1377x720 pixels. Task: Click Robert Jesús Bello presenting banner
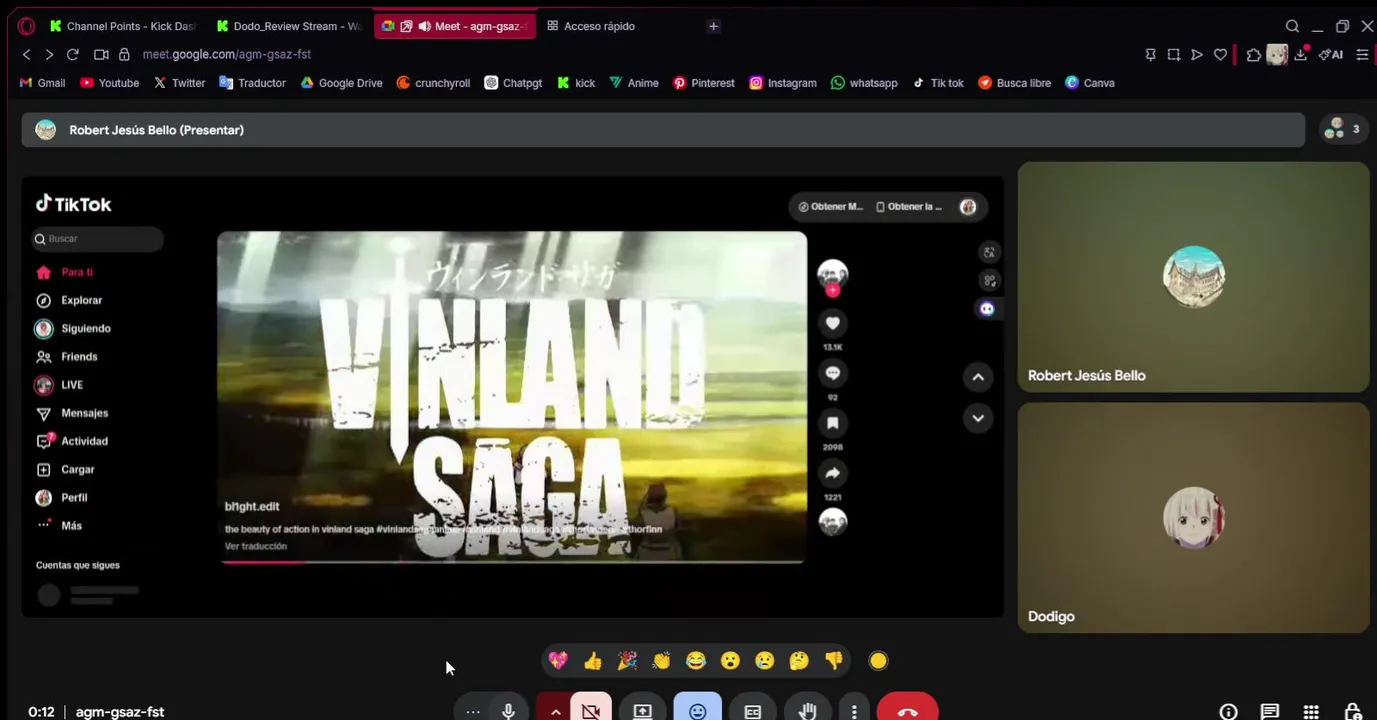(x=663, y=130)
